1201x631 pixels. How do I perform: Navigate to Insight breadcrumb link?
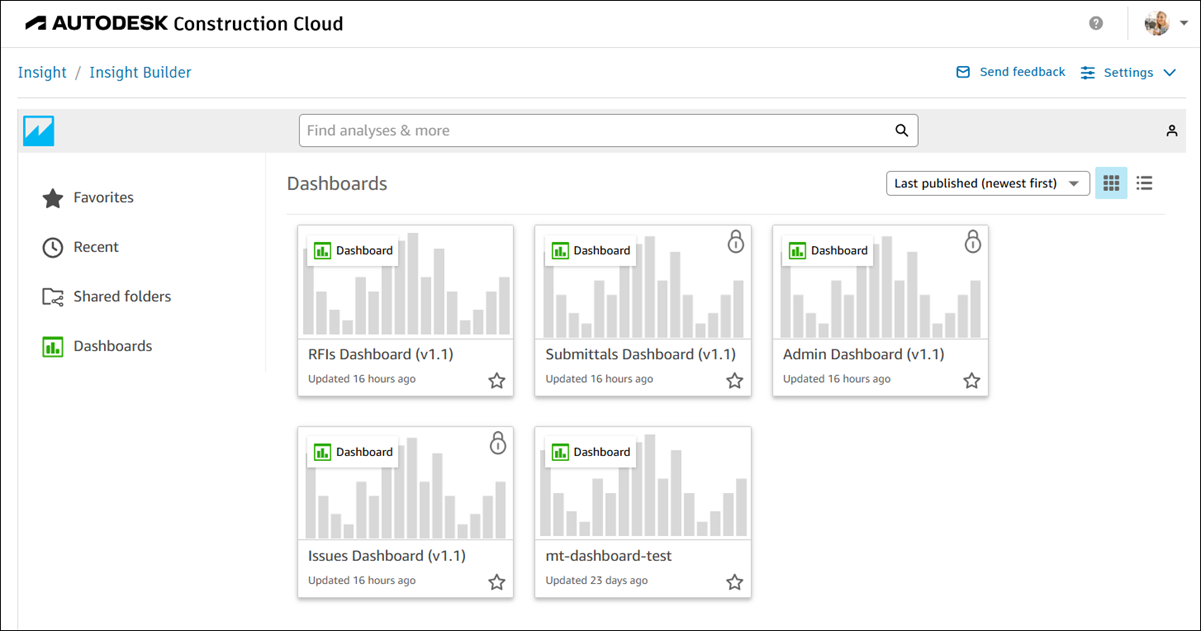click(42, 73)
